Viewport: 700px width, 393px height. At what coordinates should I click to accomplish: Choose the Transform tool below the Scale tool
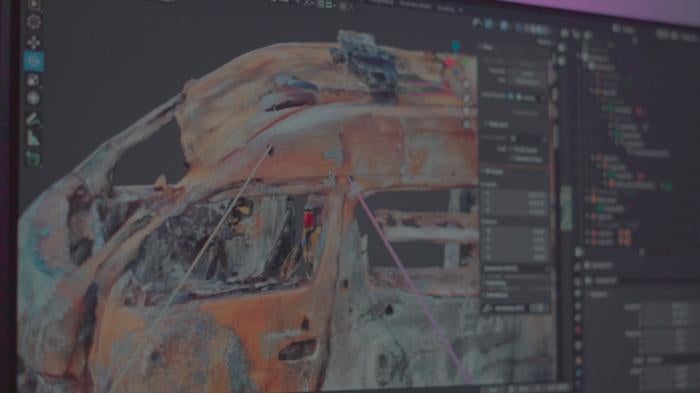33,98
